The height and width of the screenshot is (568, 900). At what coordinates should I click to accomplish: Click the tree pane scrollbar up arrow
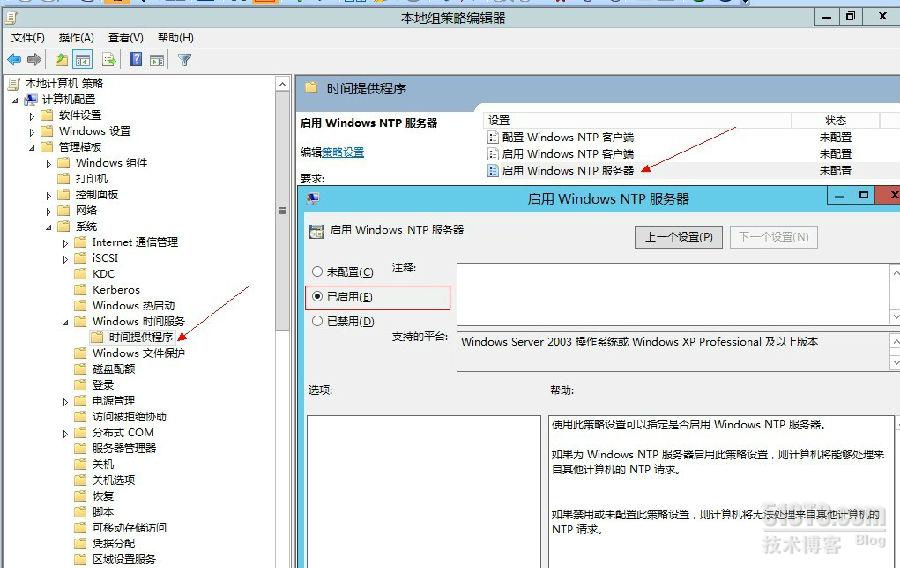[282, 84]
